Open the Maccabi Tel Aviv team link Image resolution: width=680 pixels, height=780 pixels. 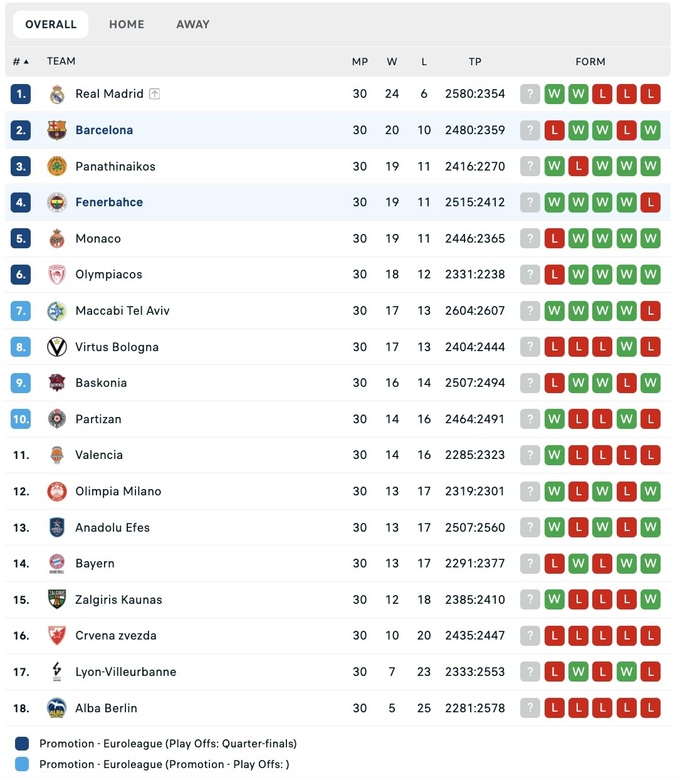[x=122, y=311]
